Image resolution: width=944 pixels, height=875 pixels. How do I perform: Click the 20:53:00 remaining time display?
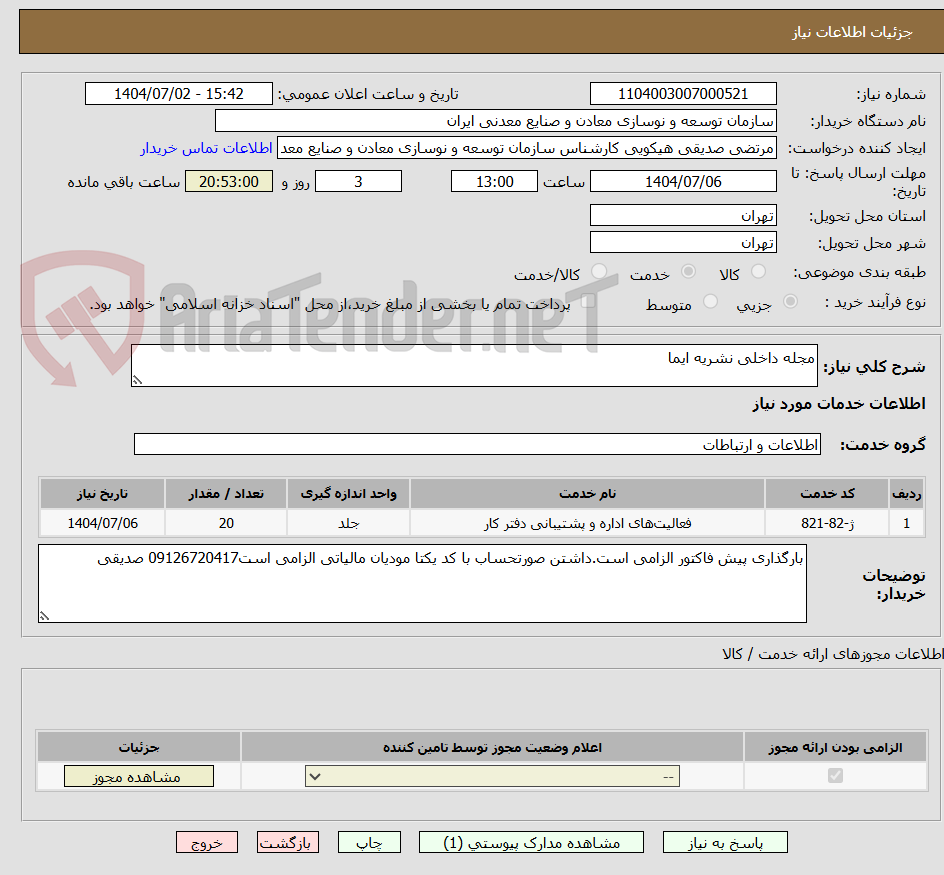pyautogui.click(x=228, y=181)
